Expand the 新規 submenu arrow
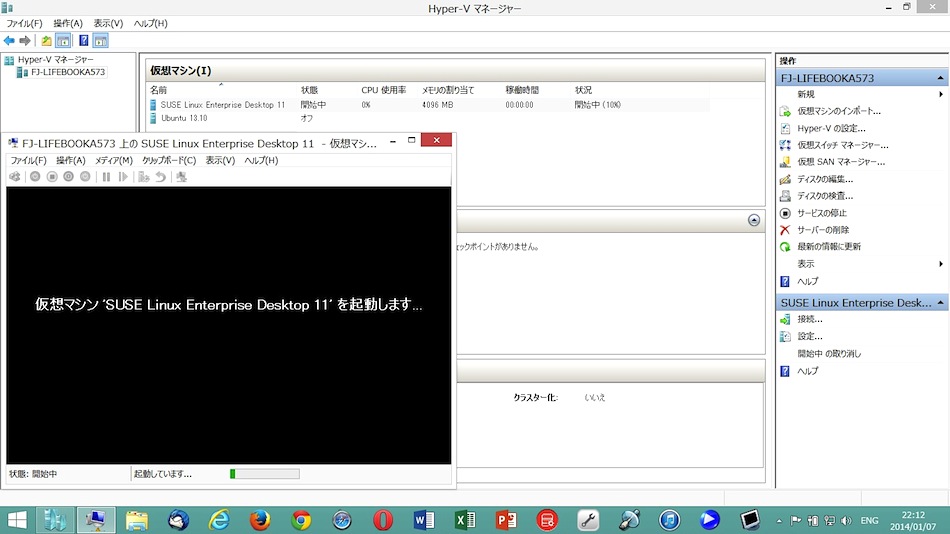Image resolution: width=950 pixels, height=534 pixels. [x=940, y=94]
